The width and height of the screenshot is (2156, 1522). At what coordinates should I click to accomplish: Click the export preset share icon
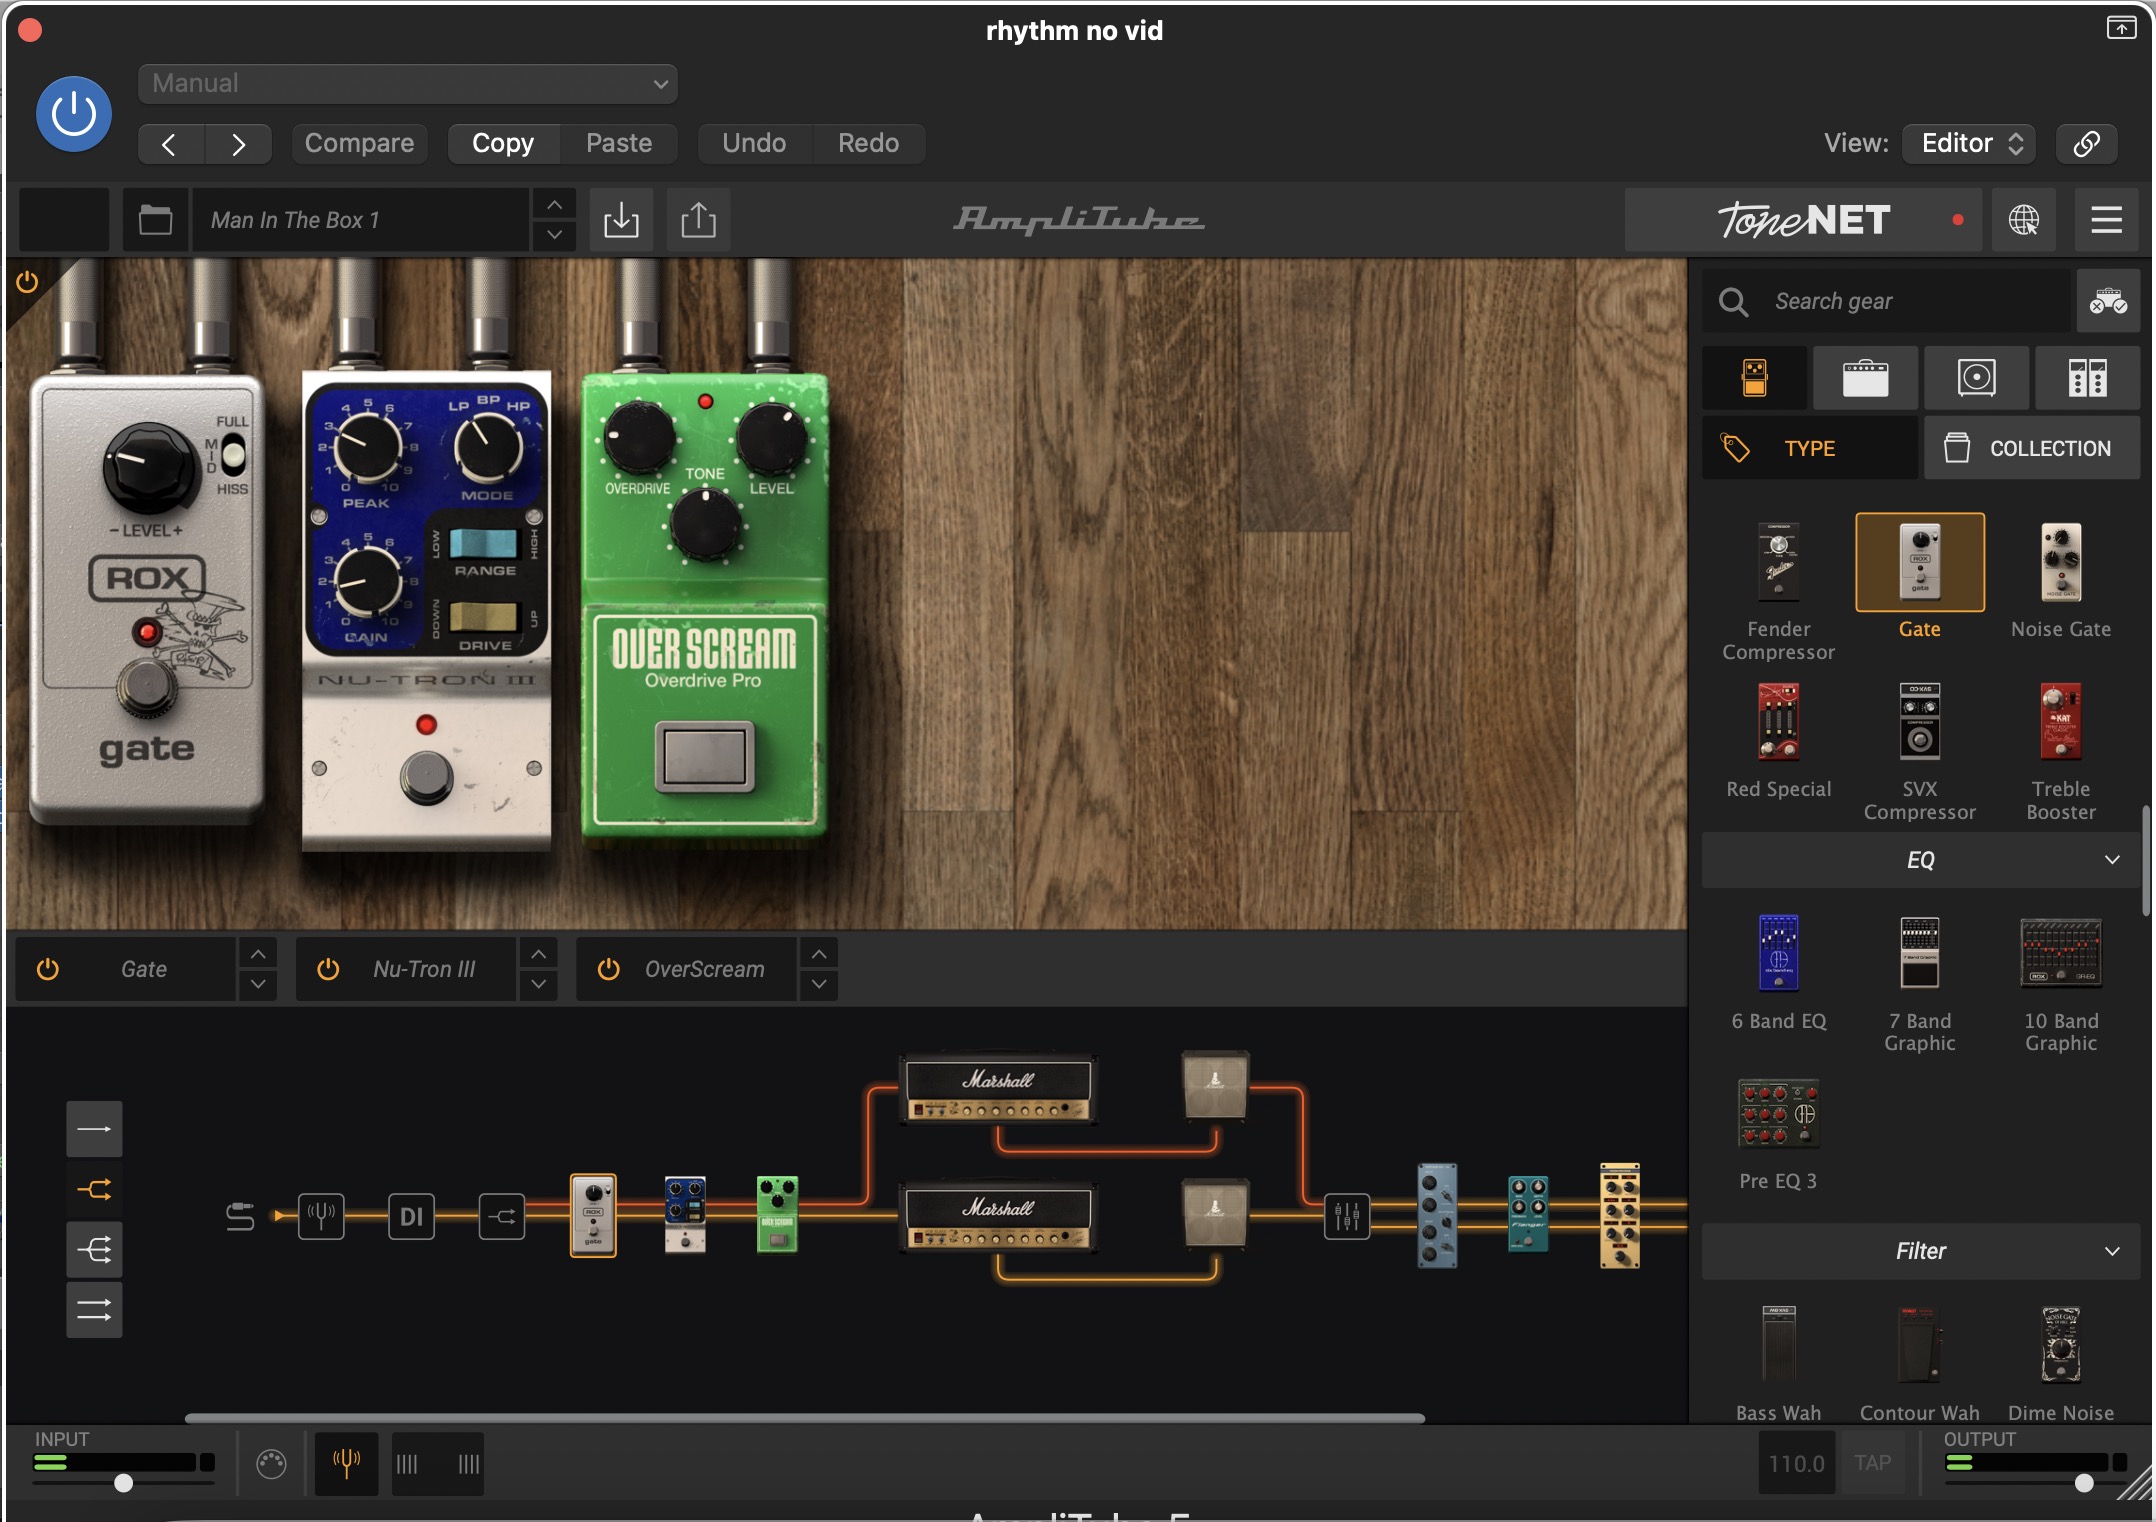pyautogui.click(x=698, y=220)
